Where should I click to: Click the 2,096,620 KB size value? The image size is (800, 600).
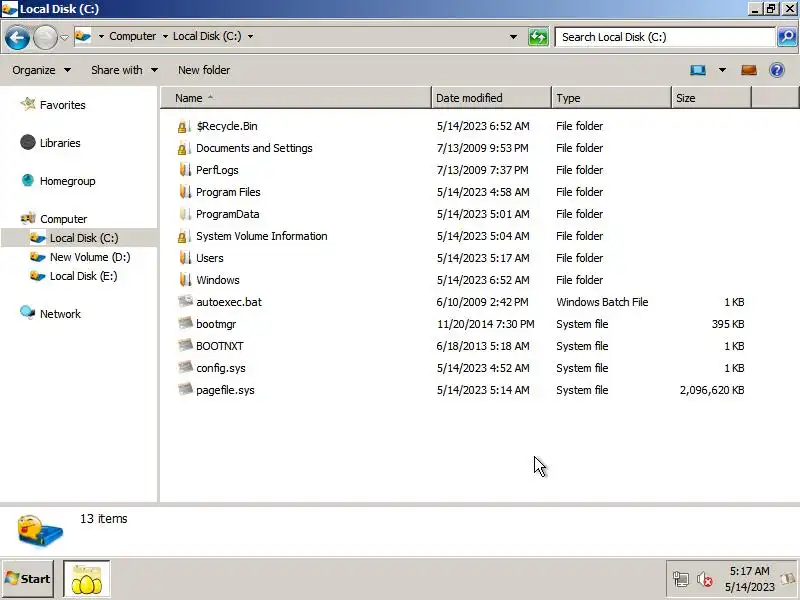tap(712, 390)
